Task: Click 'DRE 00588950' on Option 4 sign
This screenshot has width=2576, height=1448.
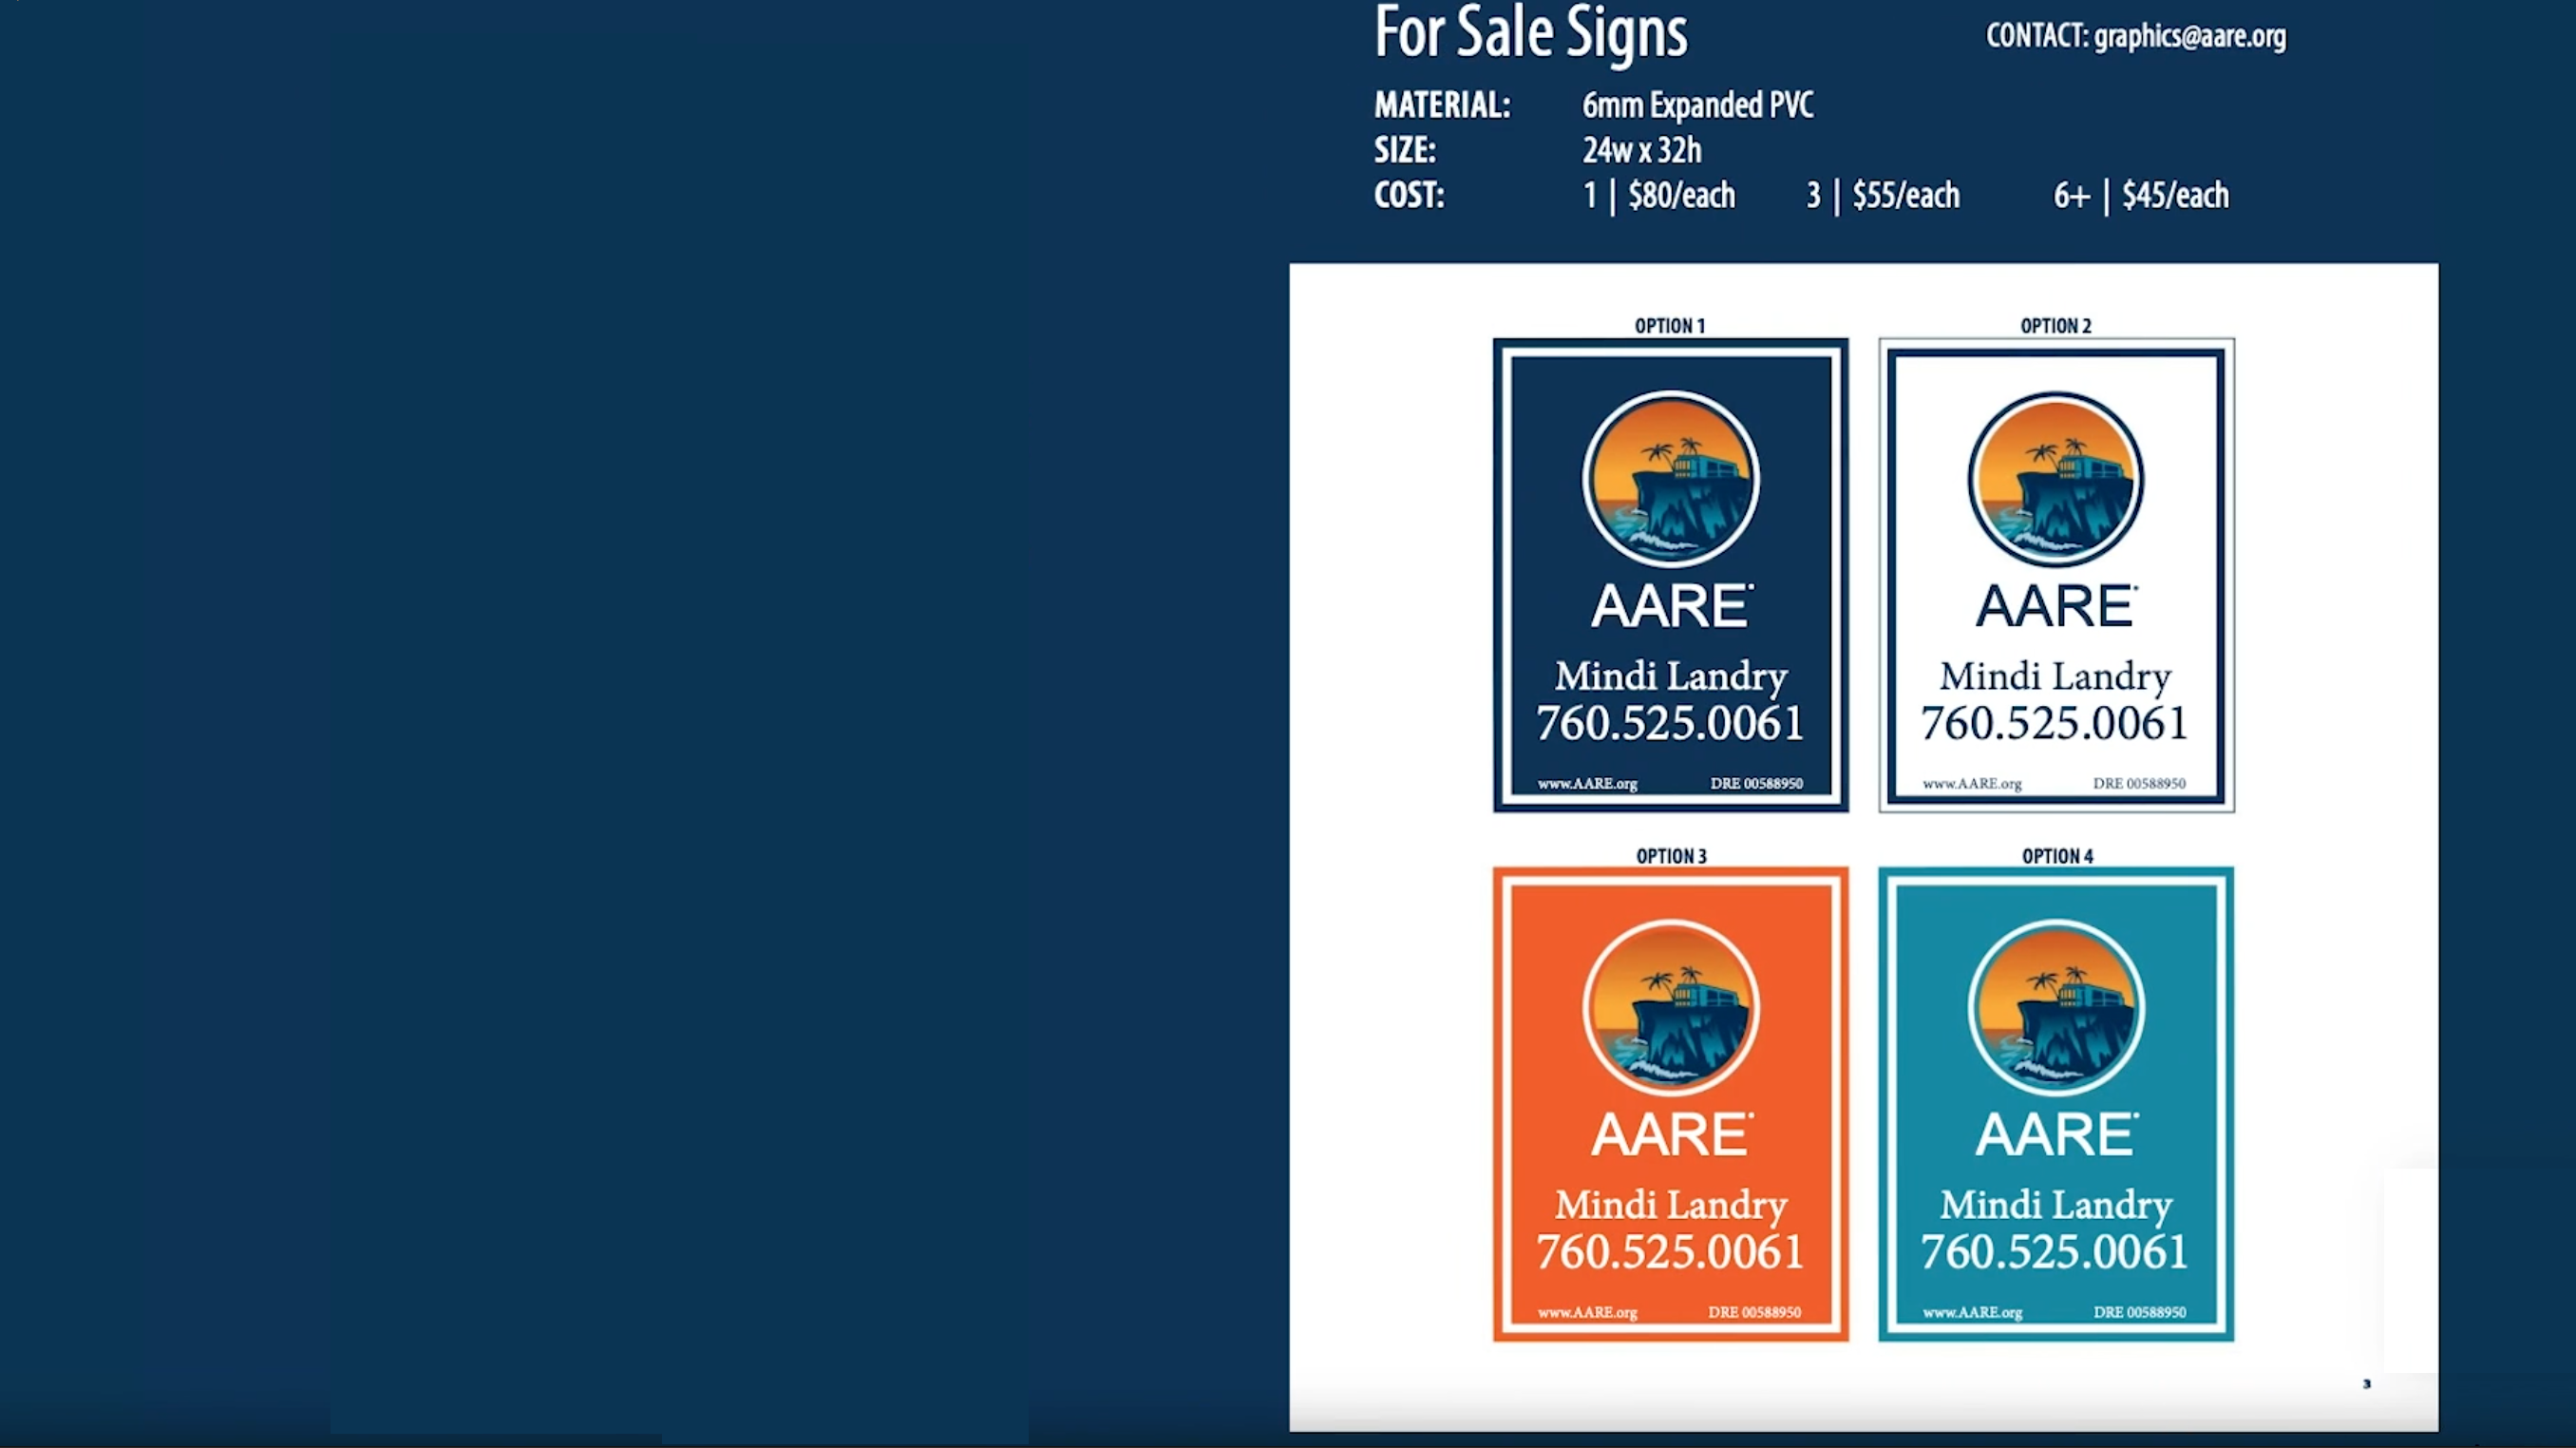Action: [x=2139, y=1312]
